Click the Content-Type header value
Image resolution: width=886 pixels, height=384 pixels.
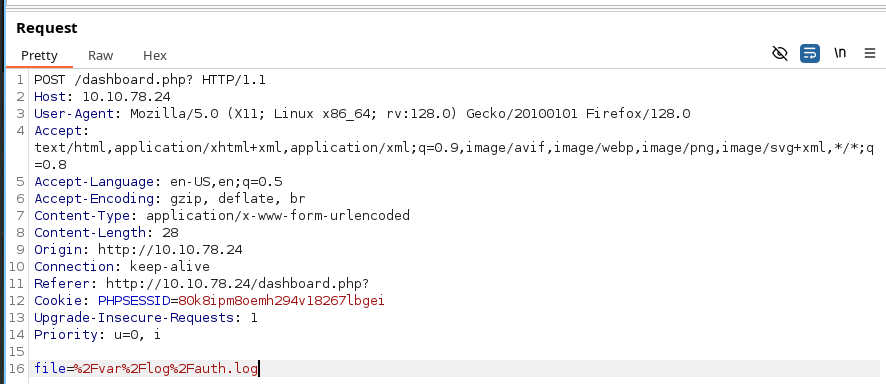point(277,216)
